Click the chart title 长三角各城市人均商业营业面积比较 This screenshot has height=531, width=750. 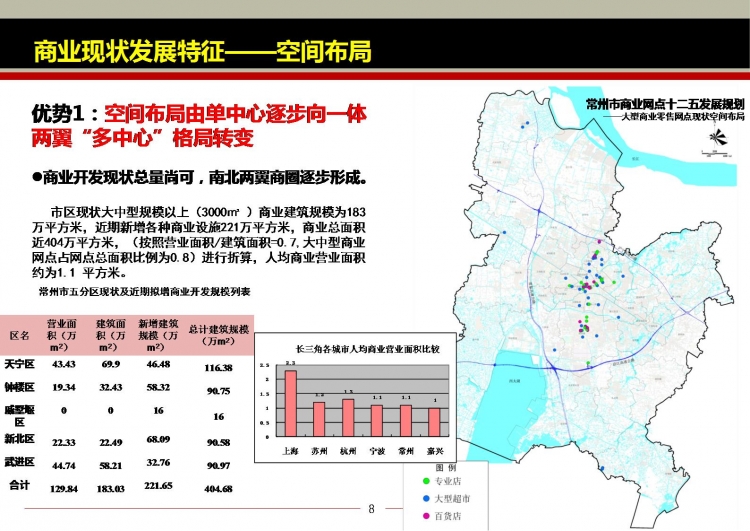368,349
